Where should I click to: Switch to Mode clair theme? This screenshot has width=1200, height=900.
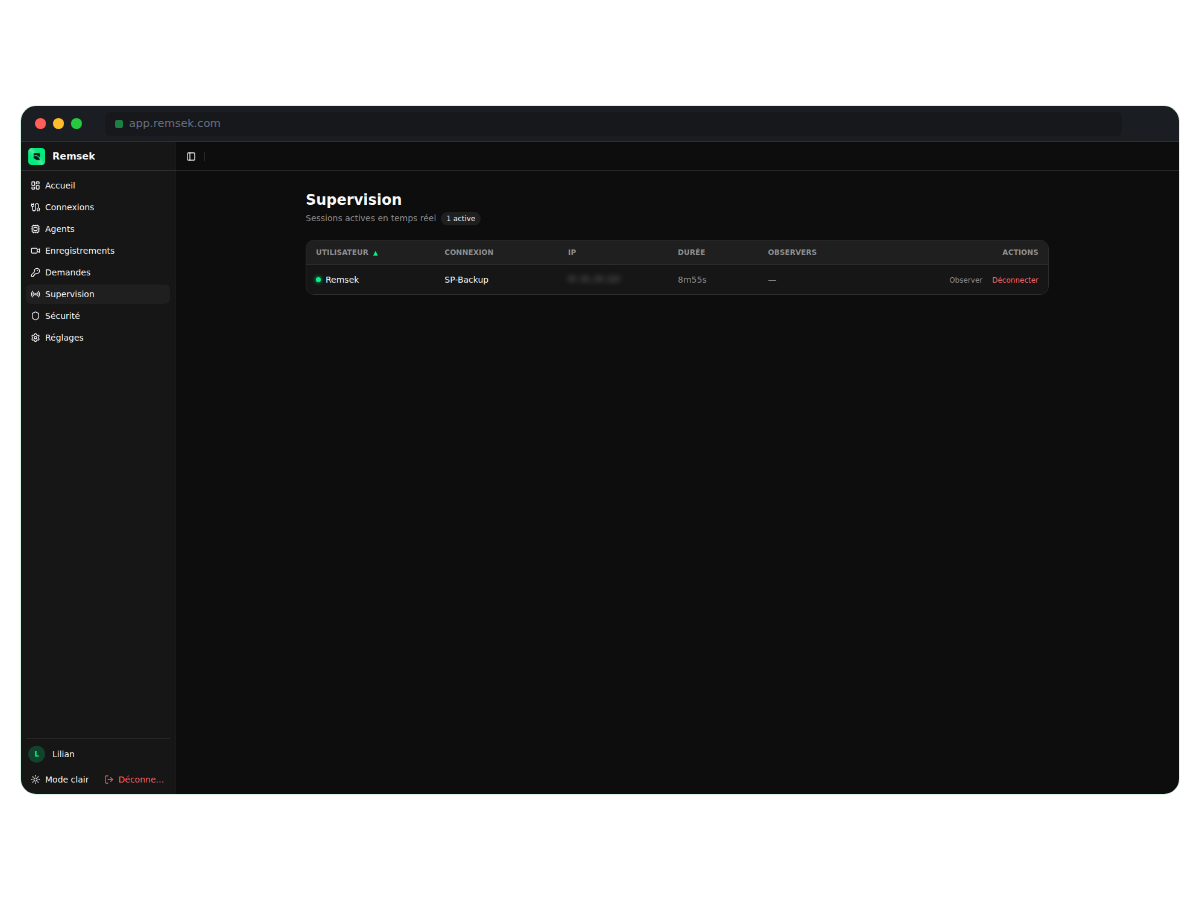[60, 780]
